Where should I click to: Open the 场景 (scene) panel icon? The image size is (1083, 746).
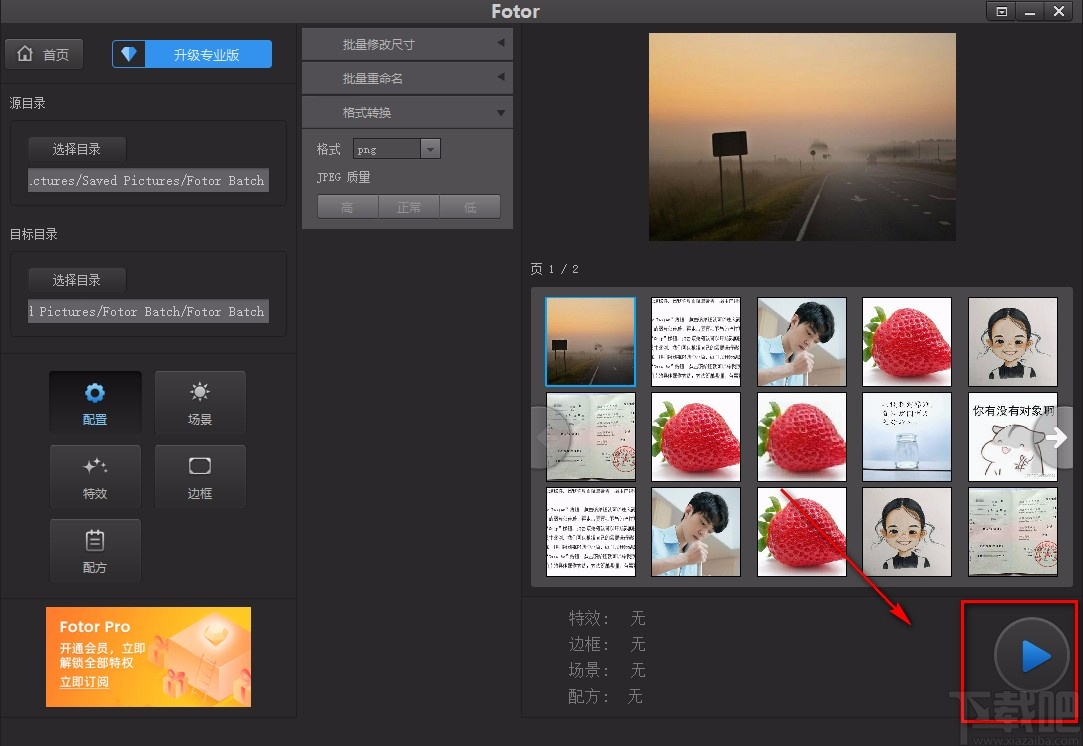click(x=200, y=402)
